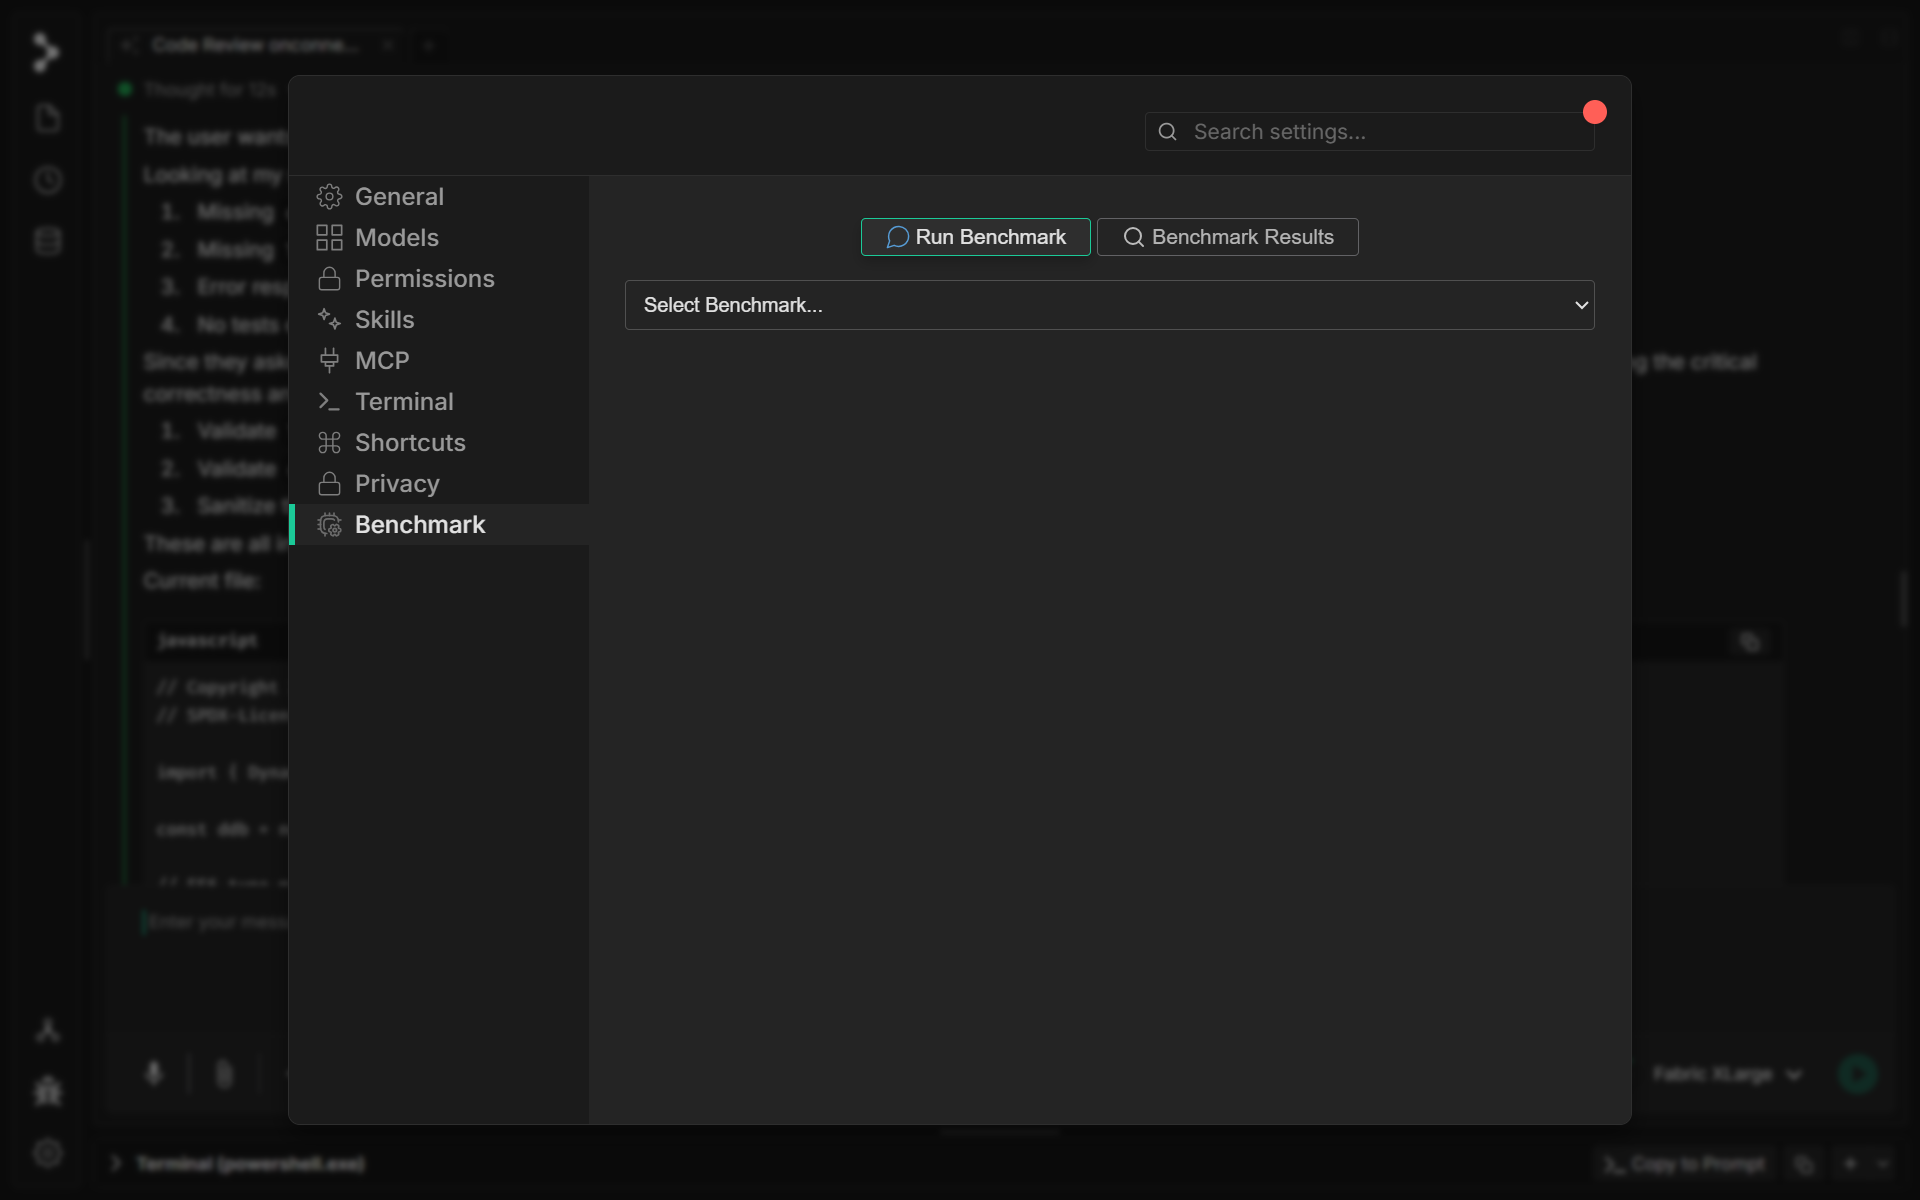
Task: Click the chat message input field
Action: coord(215,922)
